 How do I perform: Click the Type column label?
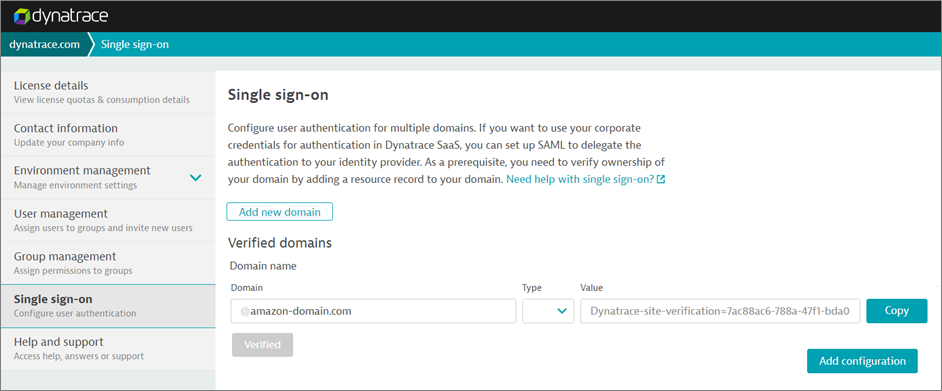pyautogui.click(x=532, y=288)
